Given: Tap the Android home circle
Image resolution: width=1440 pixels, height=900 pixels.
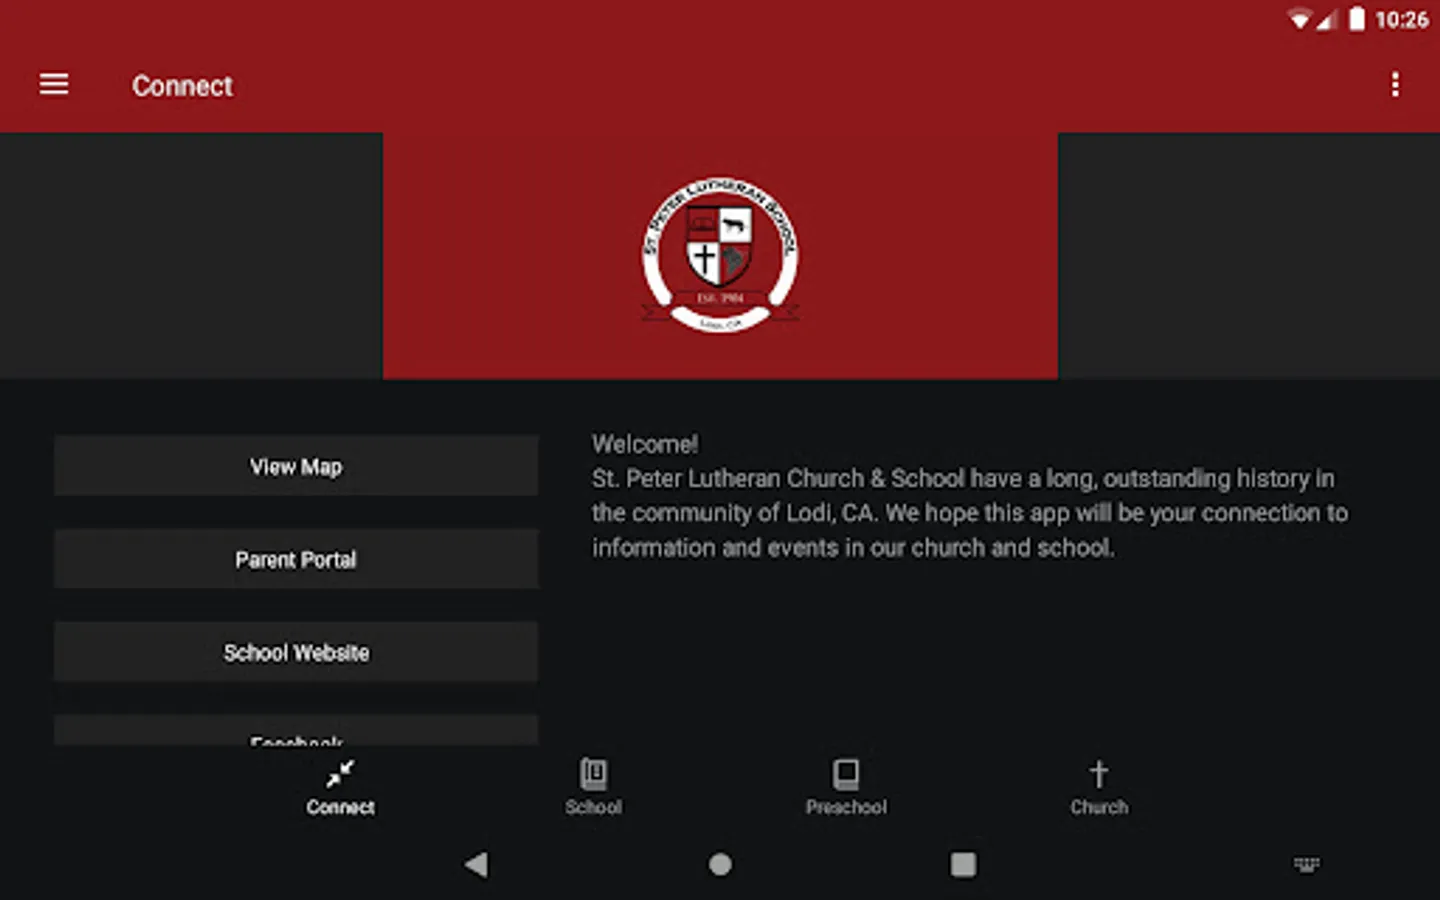Looking at the screenshot, I should click(720, 864).
